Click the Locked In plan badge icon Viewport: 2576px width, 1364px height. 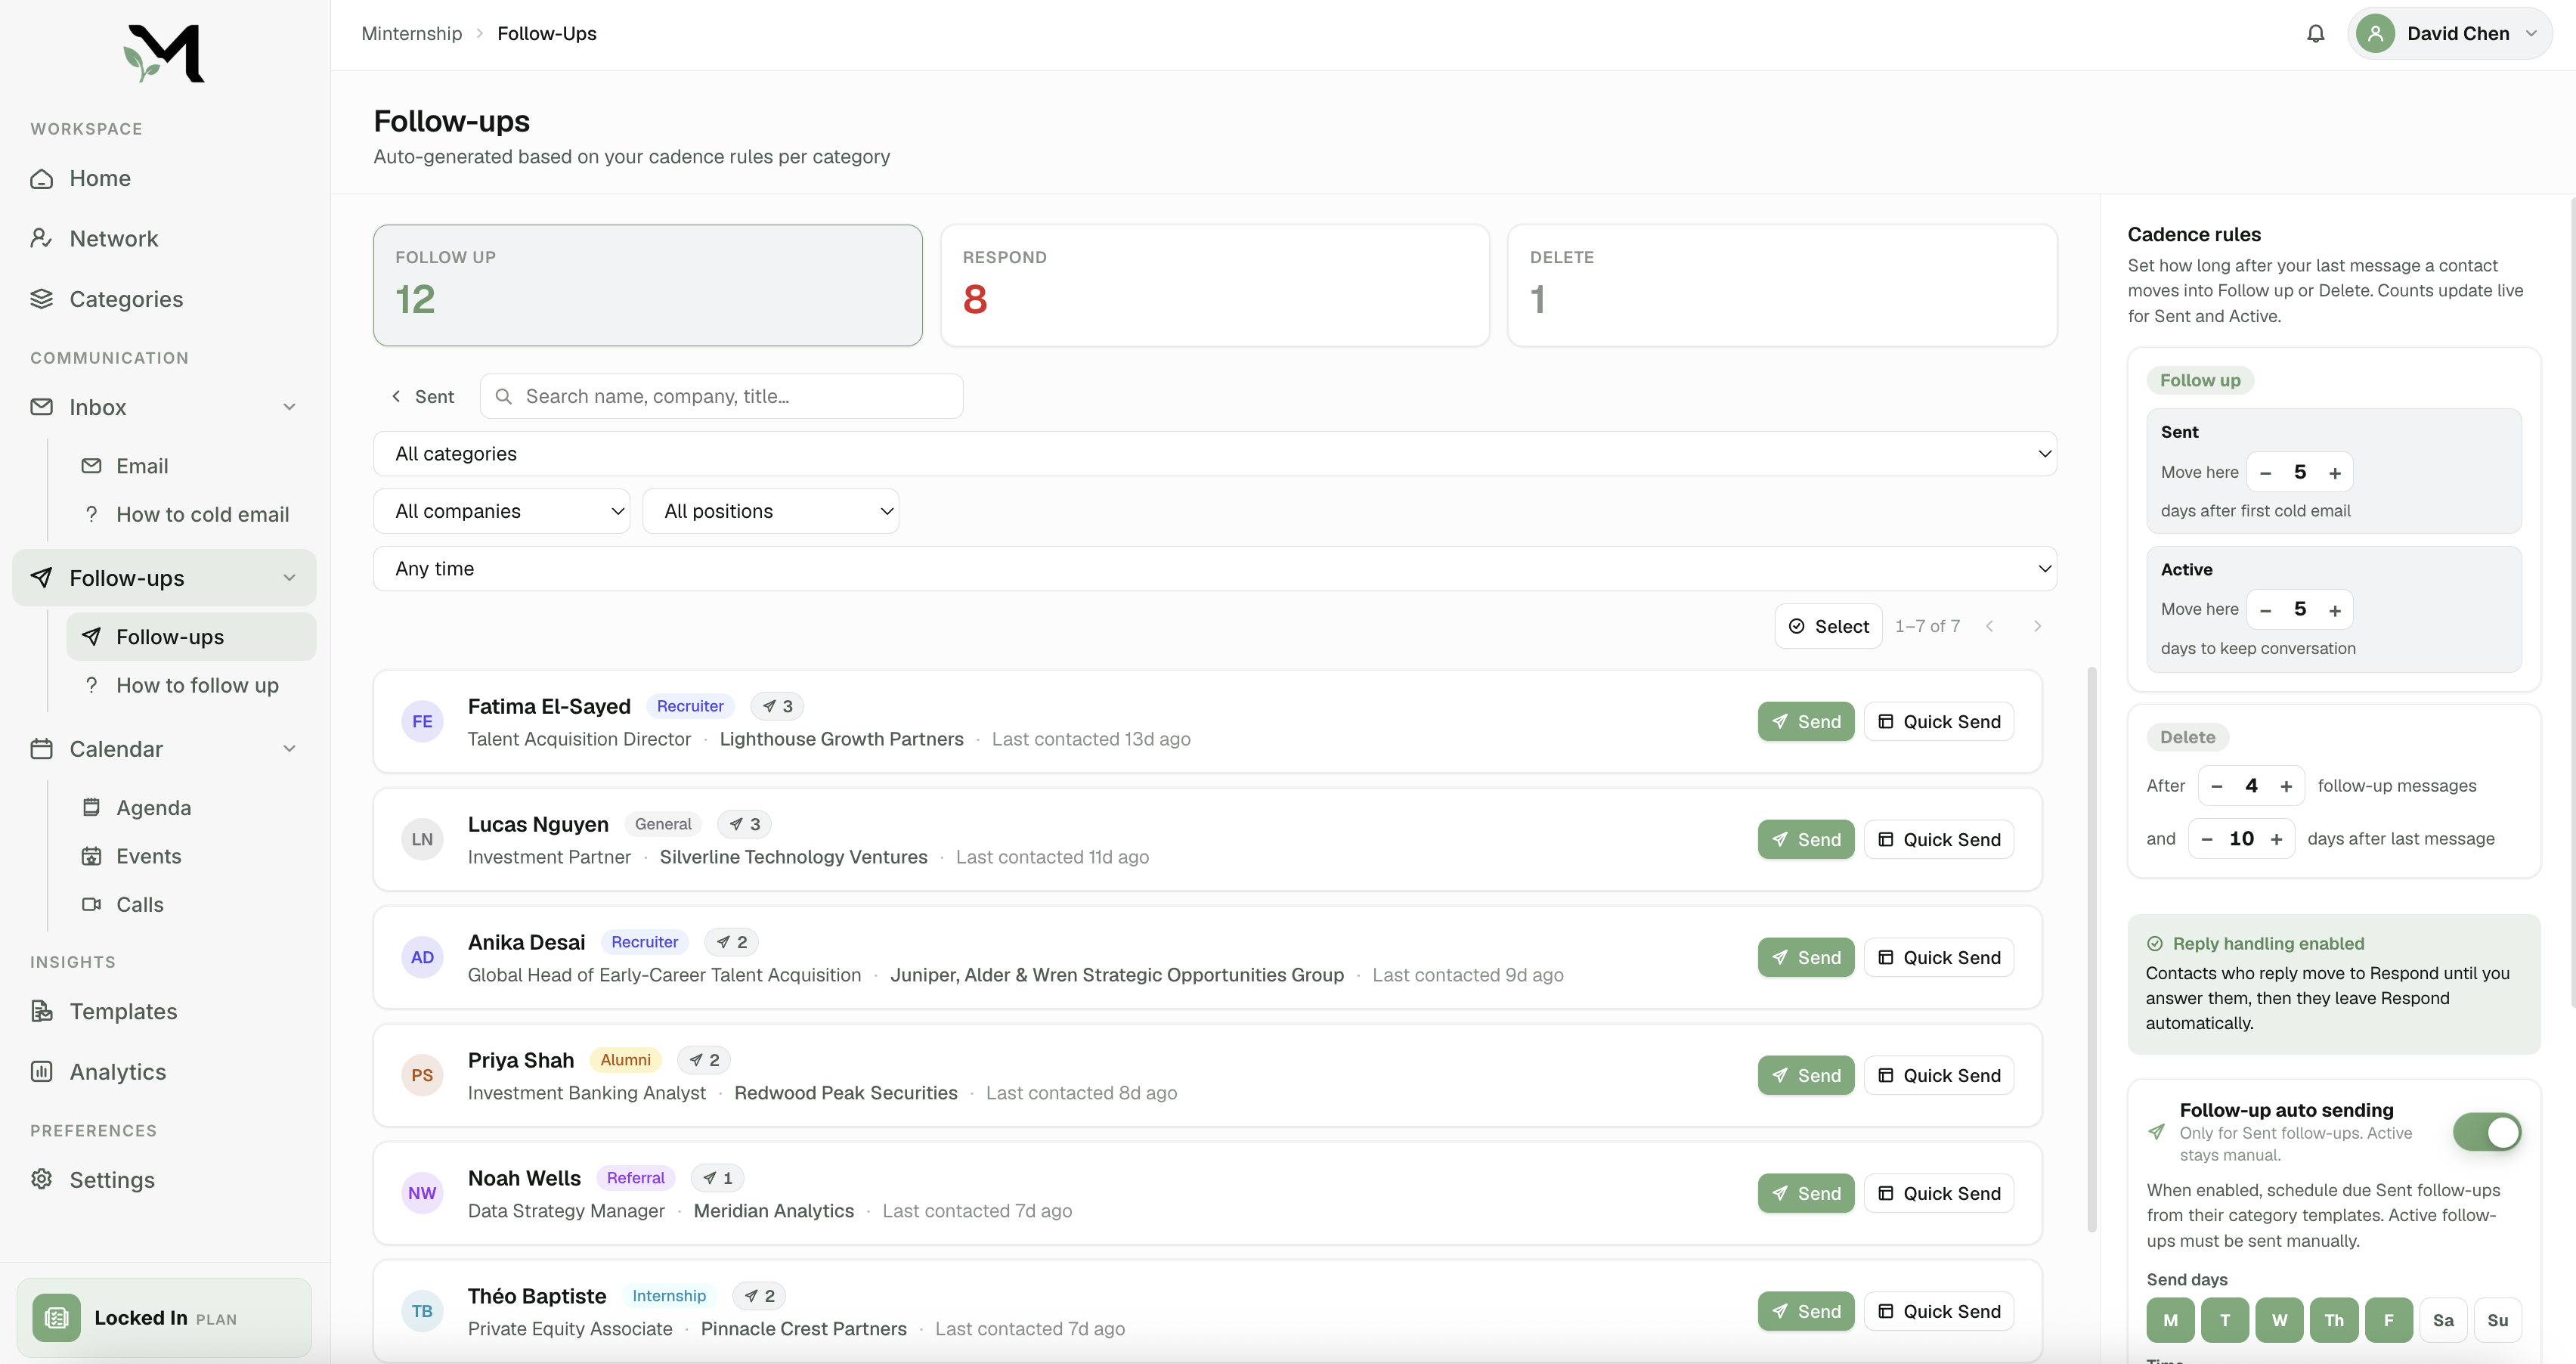56,1318
